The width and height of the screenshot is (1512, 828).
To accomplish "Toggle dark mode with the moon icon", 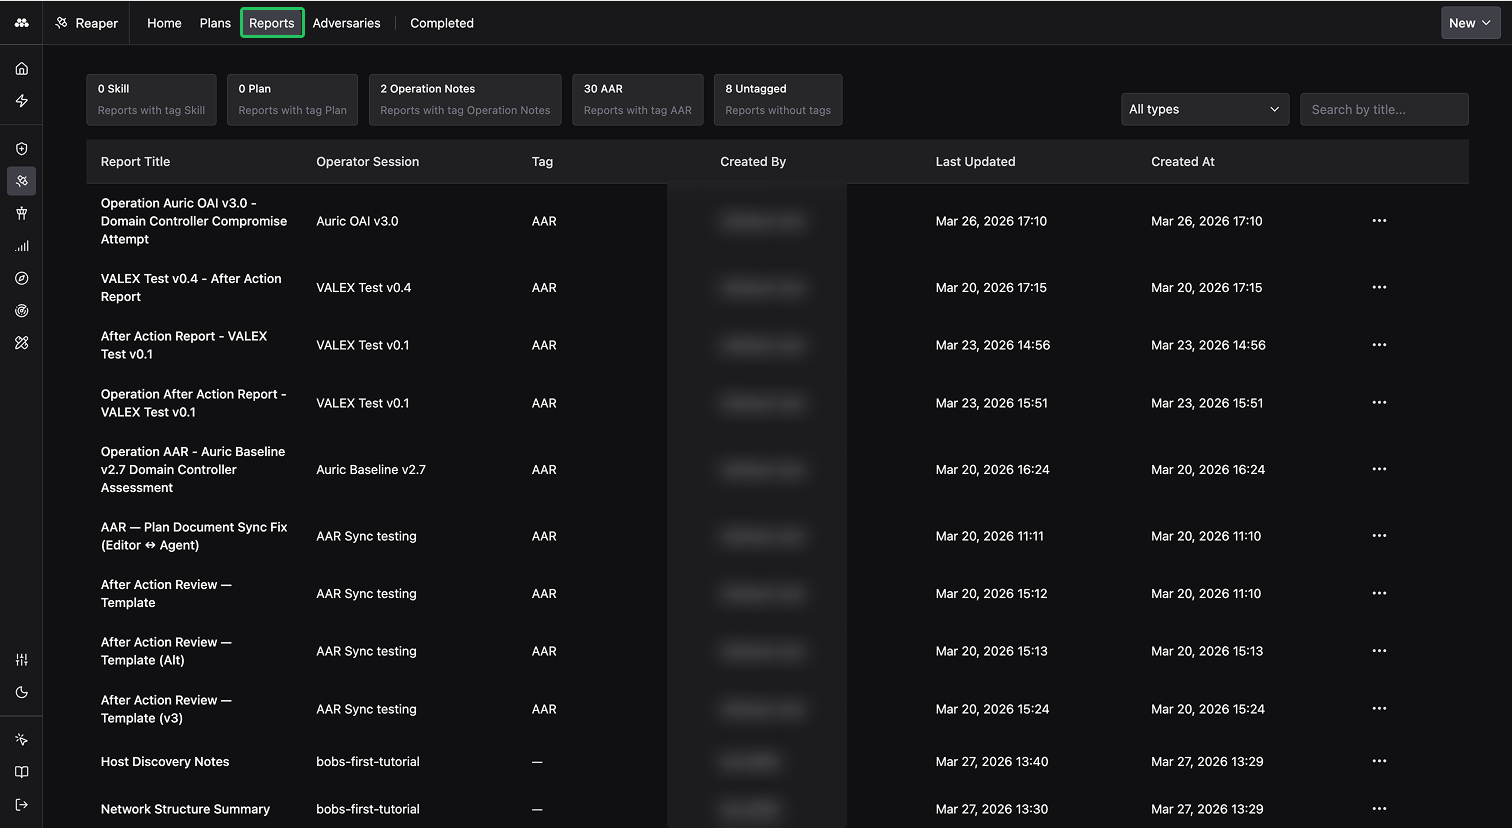I will (22, 692).
